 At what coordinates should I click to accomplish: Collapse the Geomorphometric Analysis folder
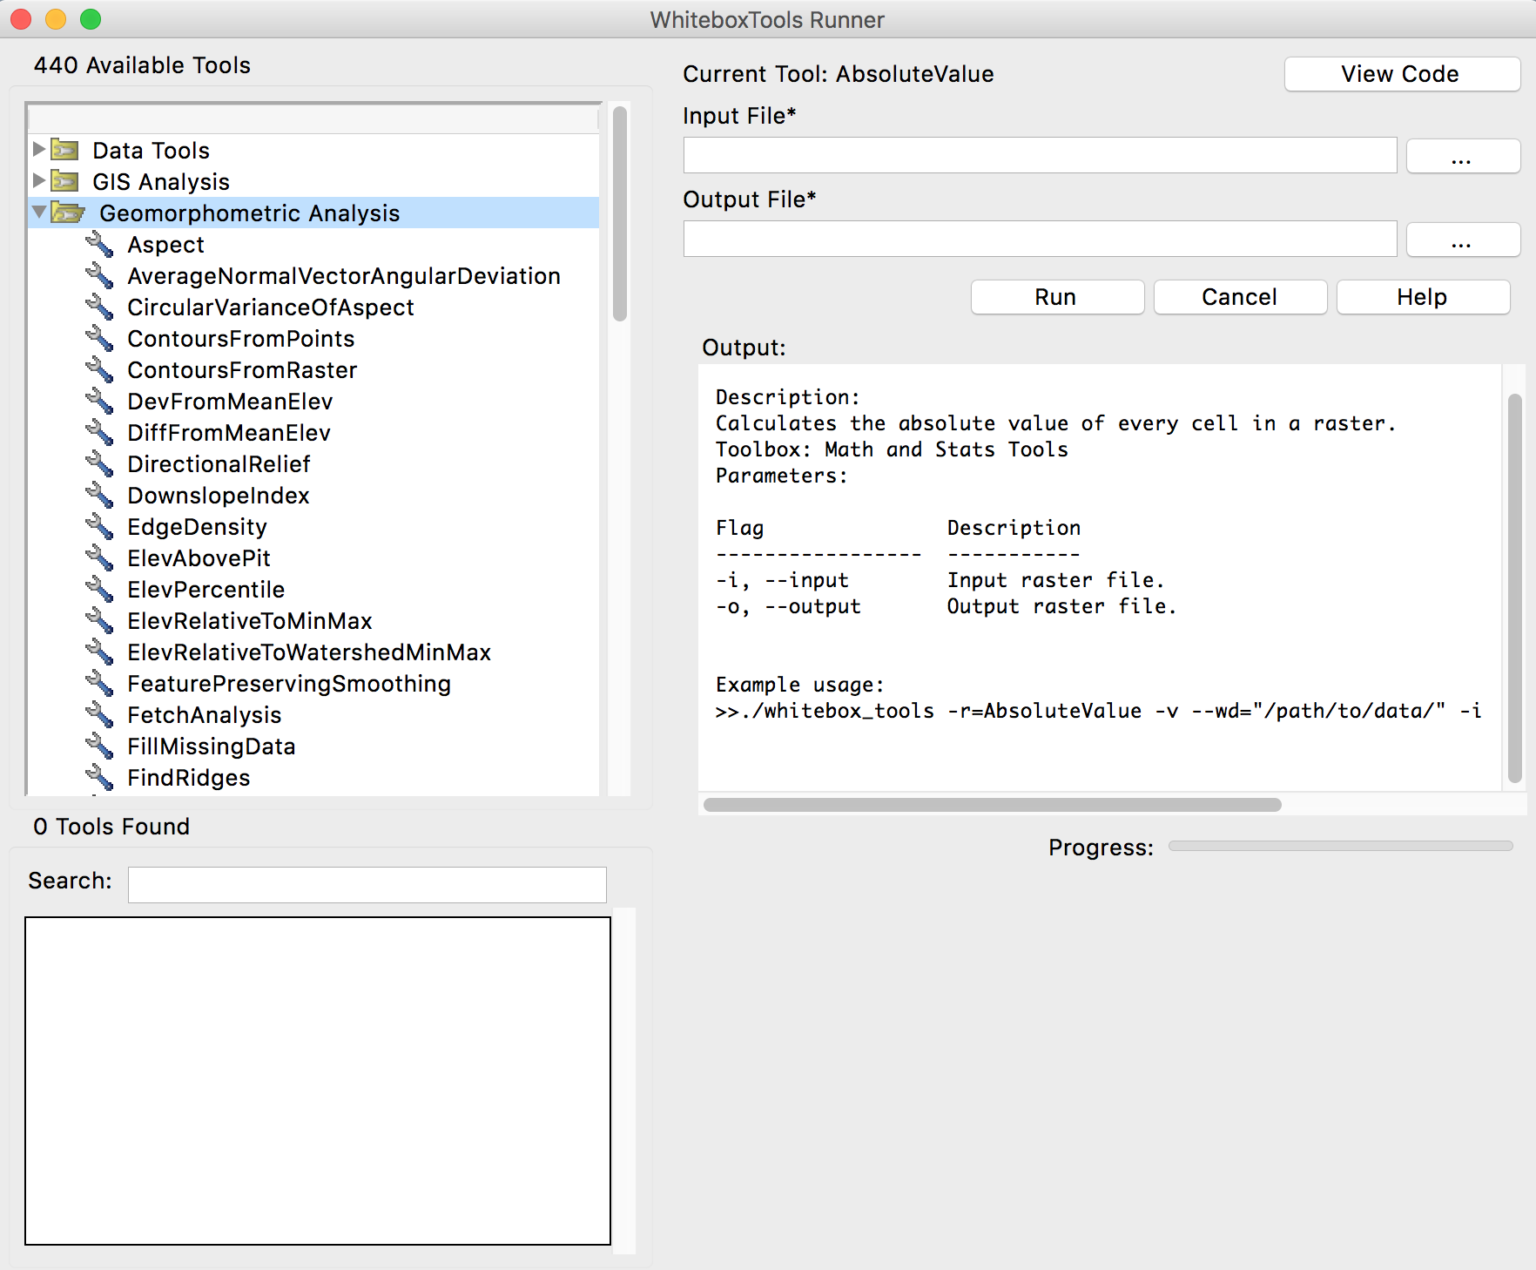click(38, 212)
